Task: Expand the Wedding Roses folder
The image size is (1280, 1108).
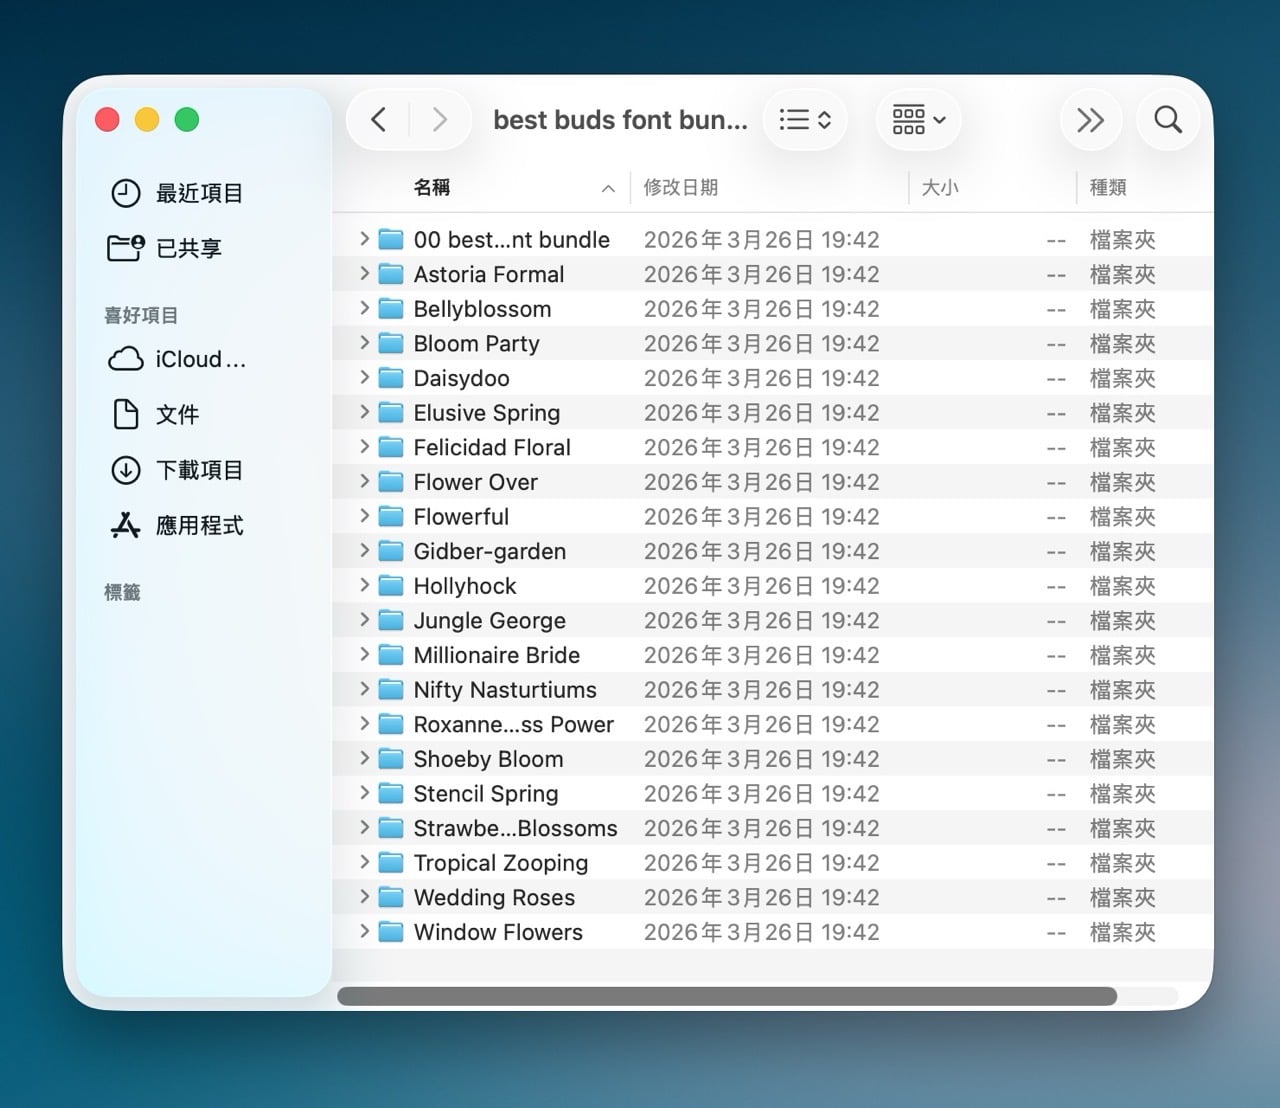Action: [x=364, y=897]
